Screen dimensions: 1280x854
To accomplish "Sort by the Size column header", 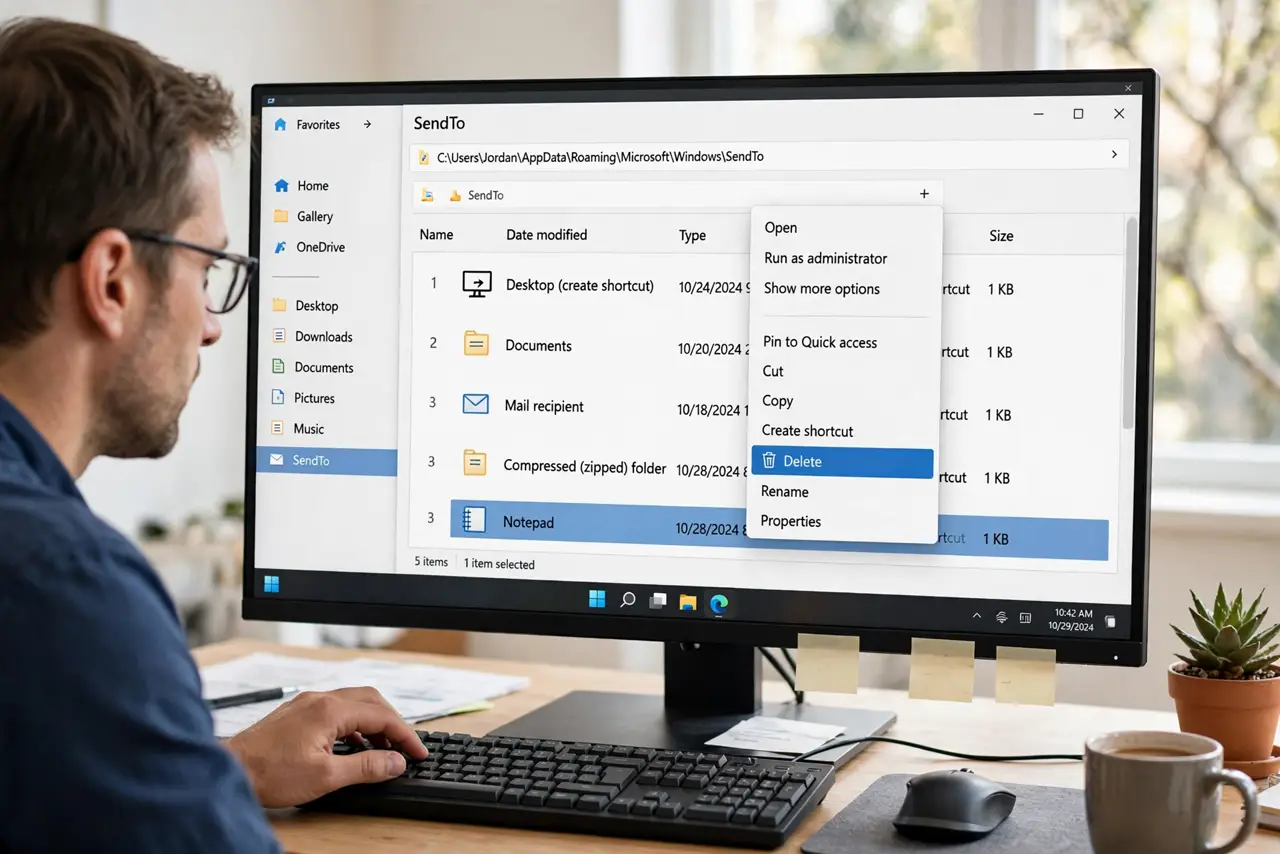I will [1001, 236].
